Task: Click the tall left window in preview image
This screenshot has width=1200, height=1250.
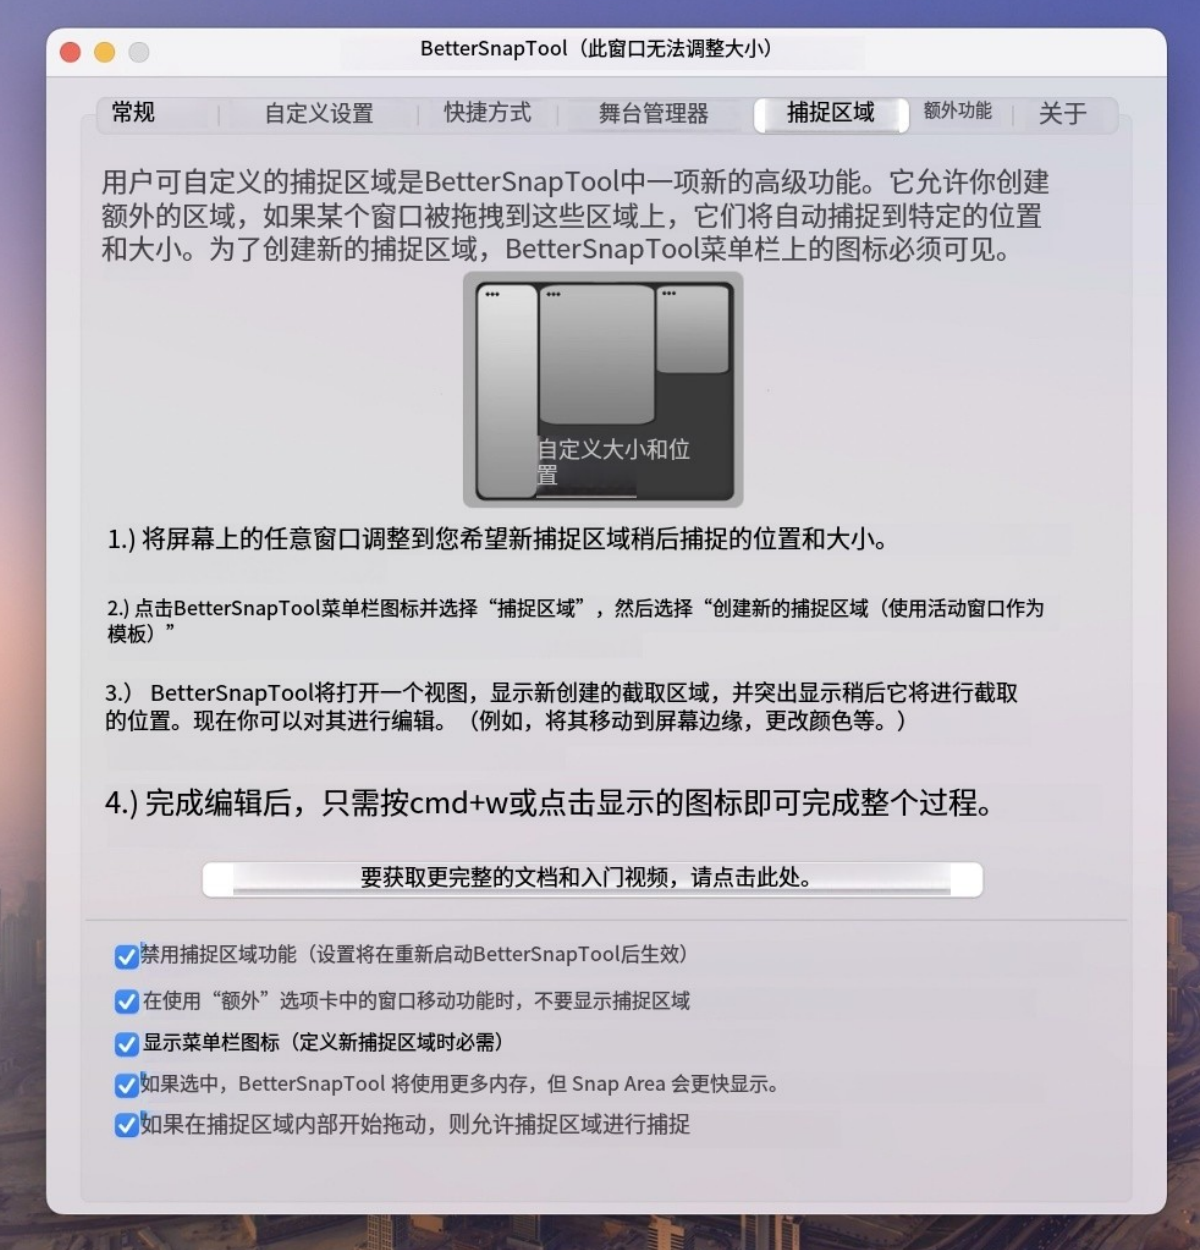Action: click(507, 391)
